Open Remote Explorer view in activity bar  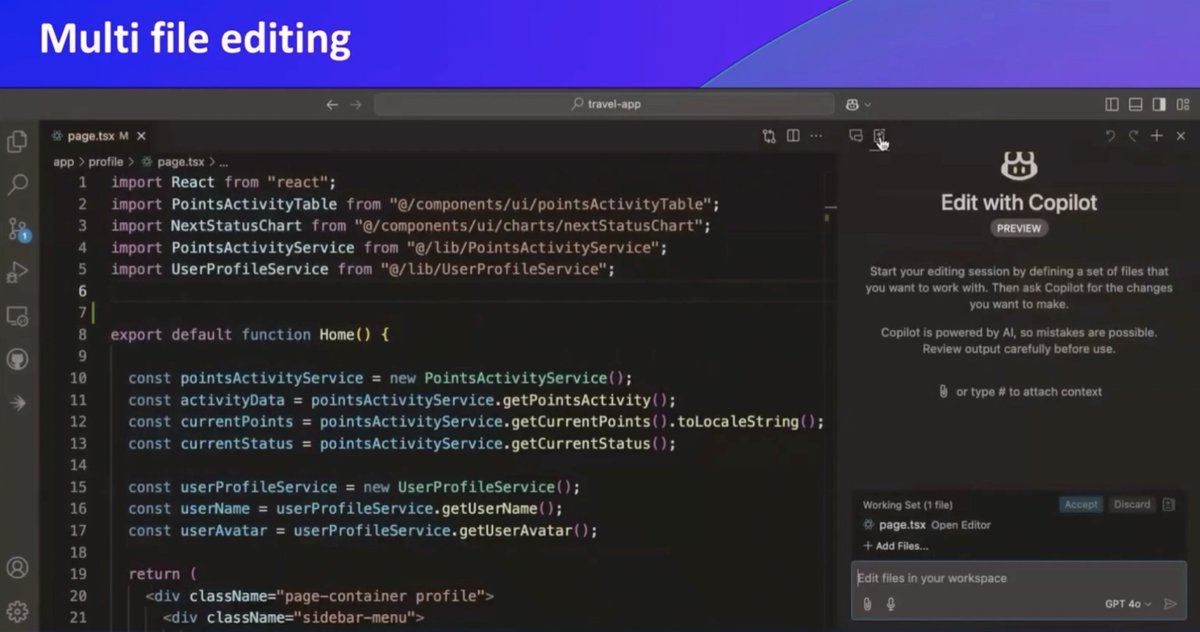(x=17, y=316)
